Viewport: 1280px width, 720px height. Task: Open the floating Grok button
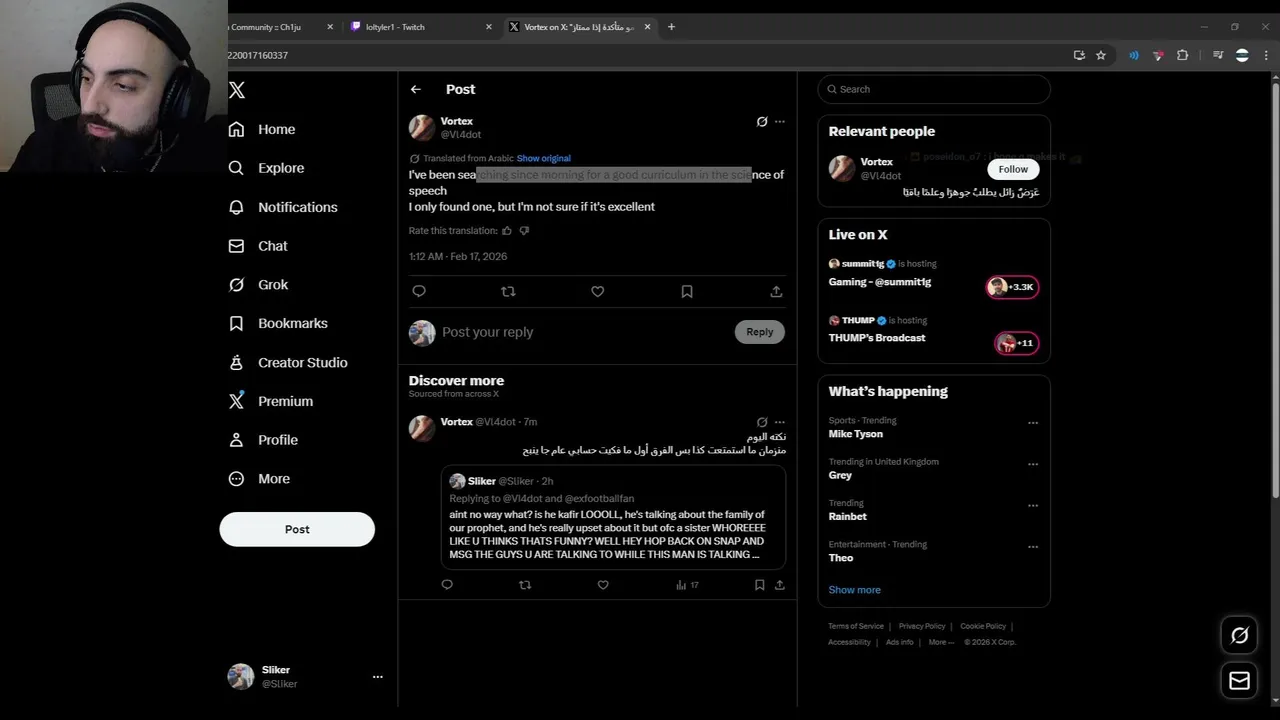[1239, 635]
